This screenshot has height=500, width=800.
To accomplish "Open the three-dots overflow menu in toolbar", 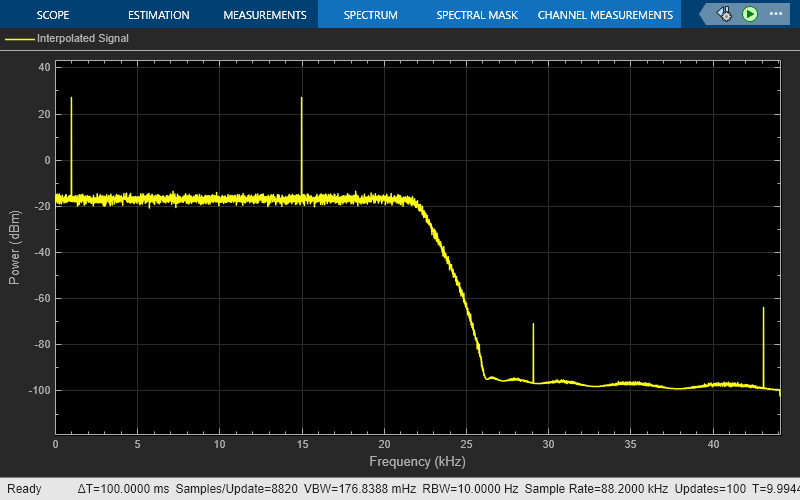I will (x=776, y=14).
